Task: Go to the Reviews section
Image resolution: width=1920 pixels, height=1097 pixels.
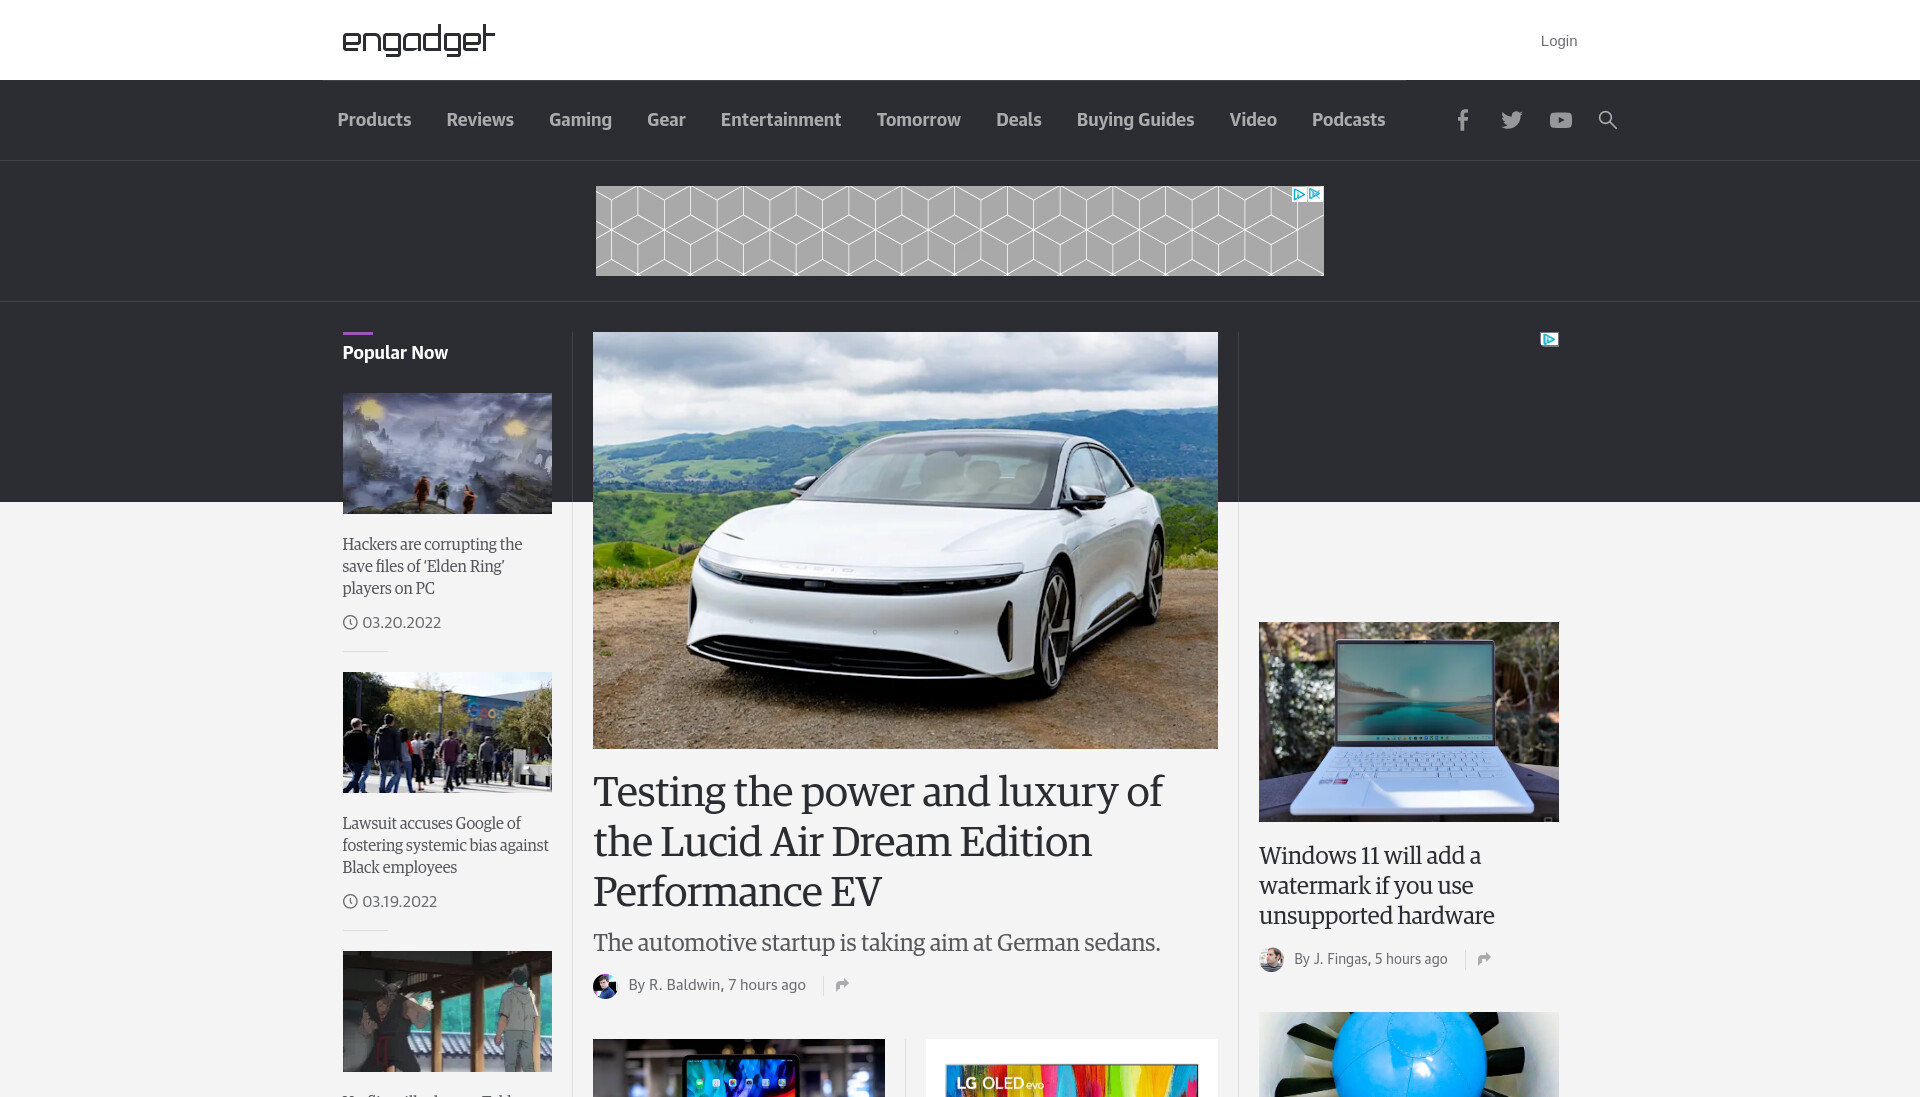Action: pyautogui.click(x=480, y=120)
